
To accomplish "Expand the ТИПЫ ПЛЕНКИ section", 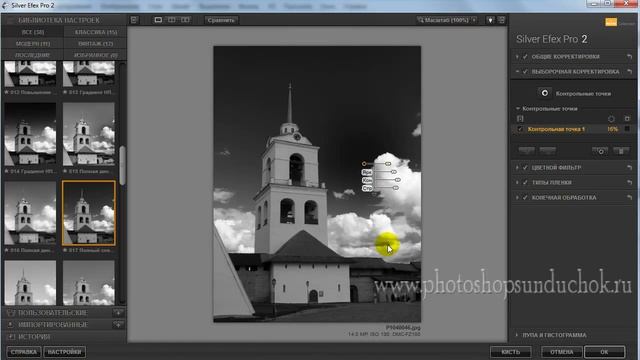I will (517, 182).
